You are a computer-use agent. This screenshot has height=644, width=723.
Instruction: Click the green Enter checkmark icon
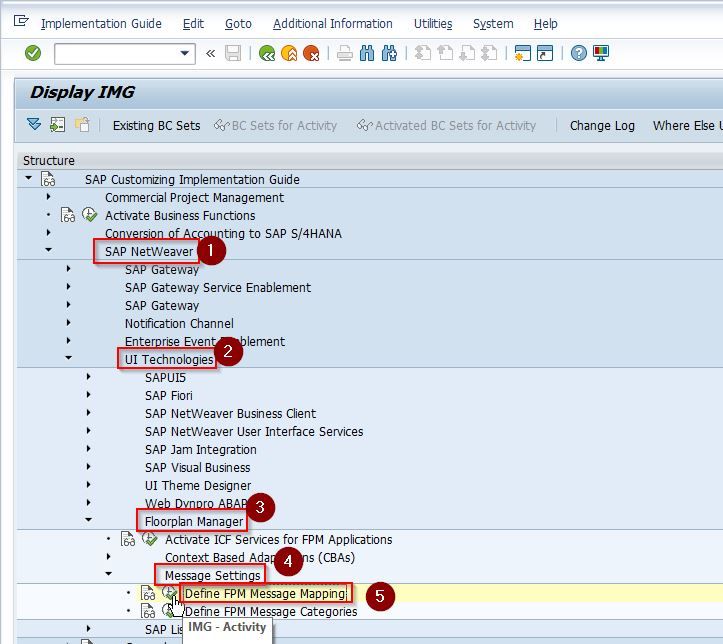click(x=33, y=53)
